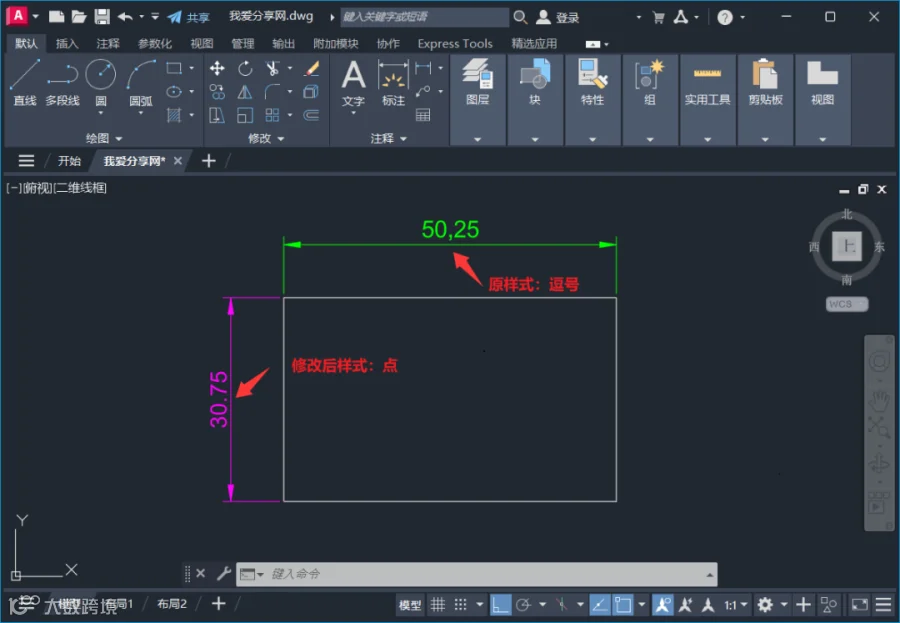Viewport: 900px width, 623px height.
Task: Click the Model (模型) space button
Action: pyautogui.click(x=410, y=605)
